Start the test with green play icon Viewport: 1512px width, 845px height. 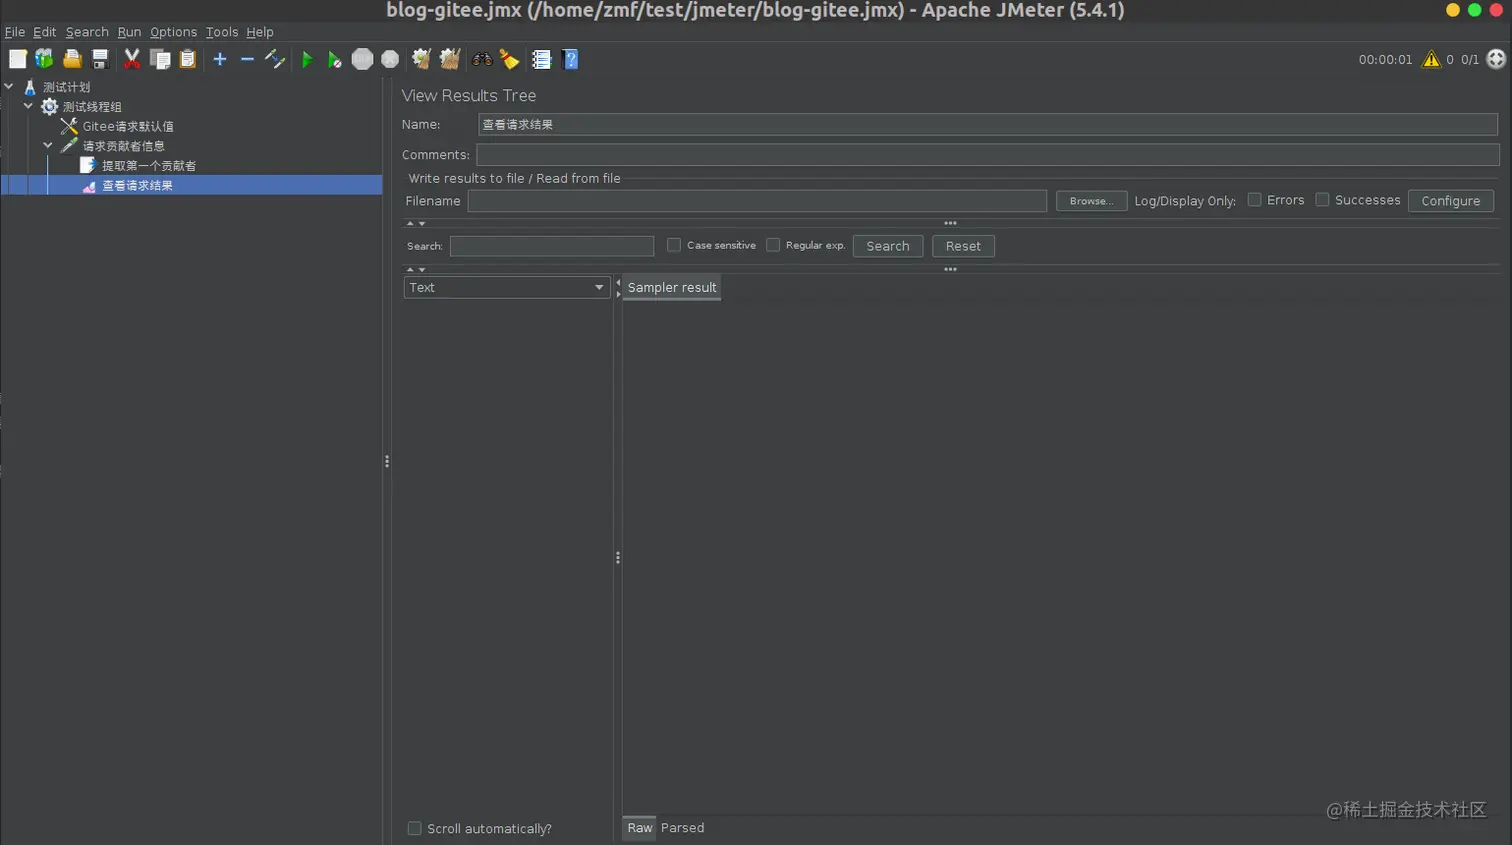click(x=307, y=60)
